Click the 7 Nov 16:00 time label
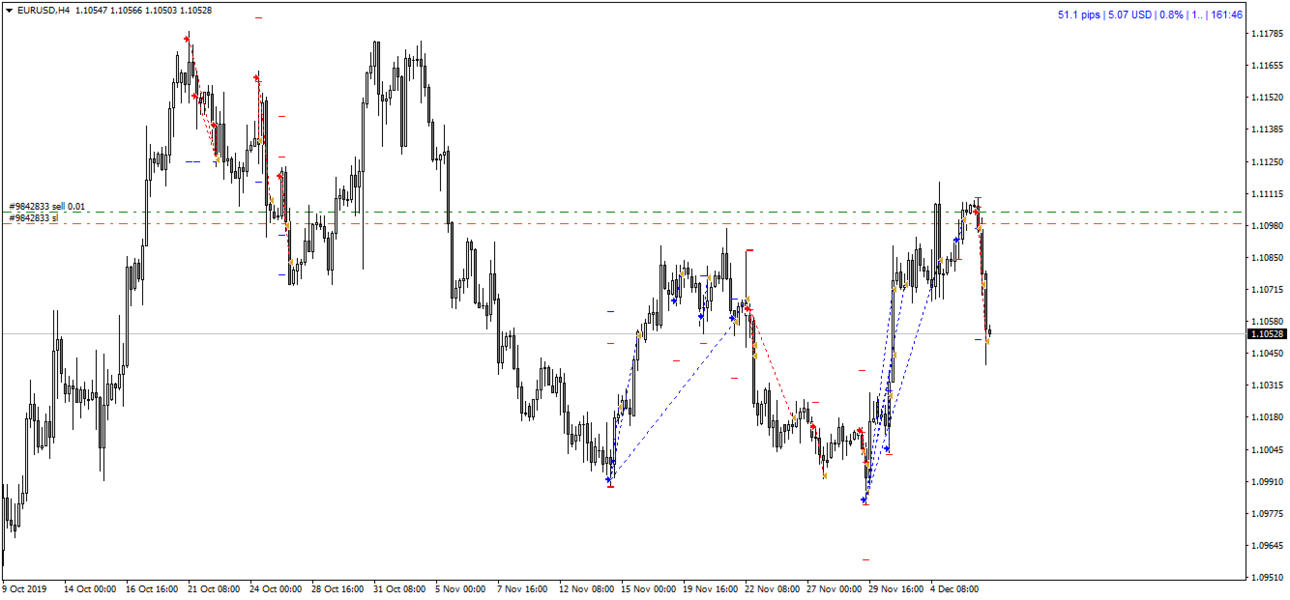Image resolution: width=1290 pixels, height=600 pixels. [x=523, y=589]
